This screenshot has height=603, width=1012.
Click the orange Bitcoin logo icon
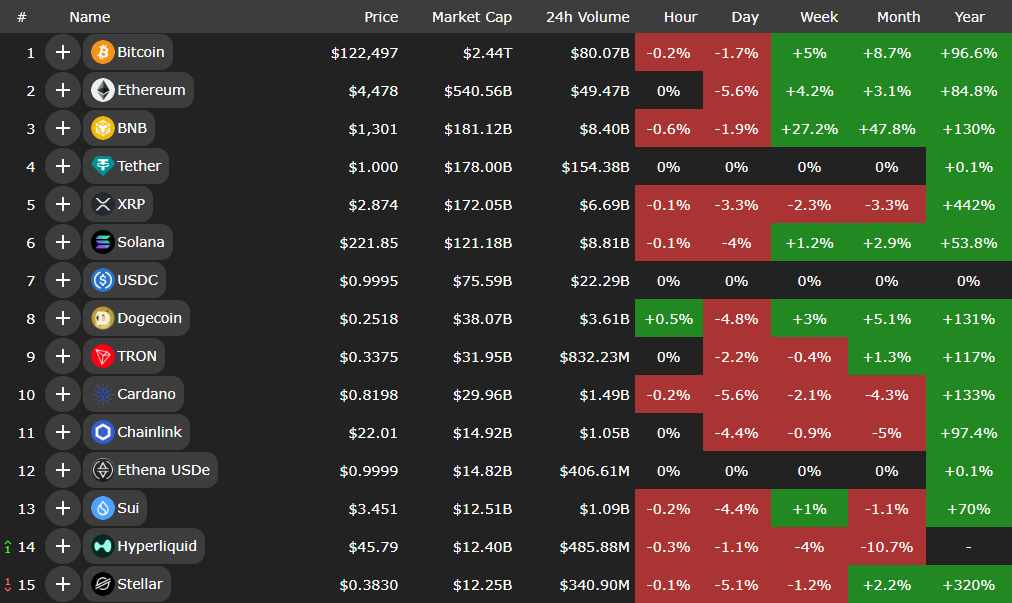coord(103,52)
